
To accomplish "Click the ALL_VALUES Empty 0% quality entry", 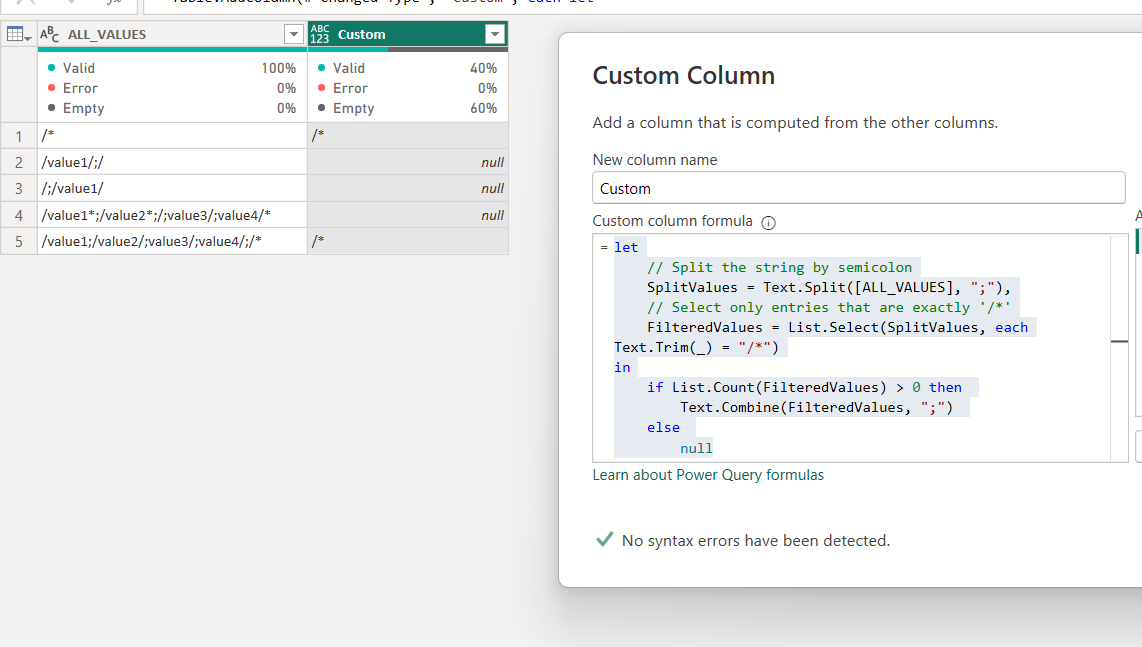I will click(x=172, y=108).
